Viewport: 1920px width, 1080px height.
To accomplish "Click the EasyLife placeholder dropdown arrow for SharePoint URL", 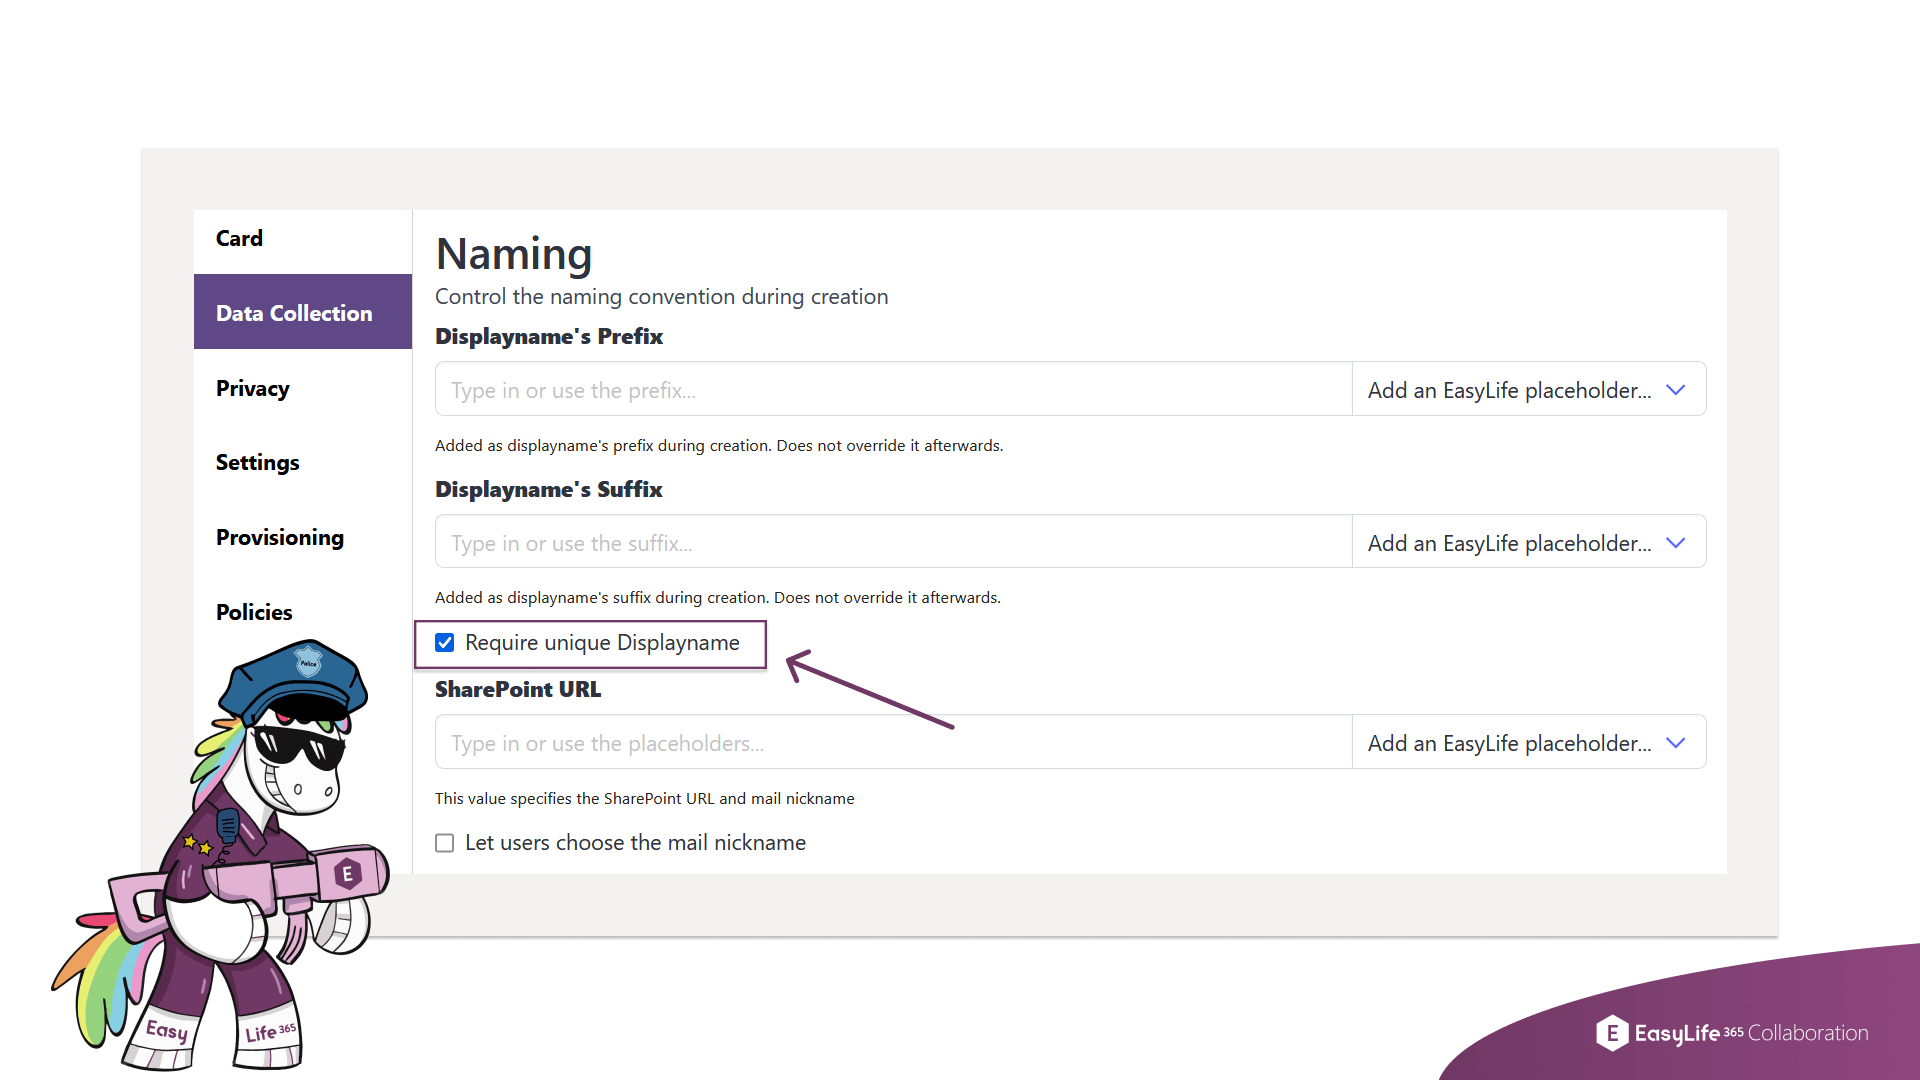I will [1681, 742].
